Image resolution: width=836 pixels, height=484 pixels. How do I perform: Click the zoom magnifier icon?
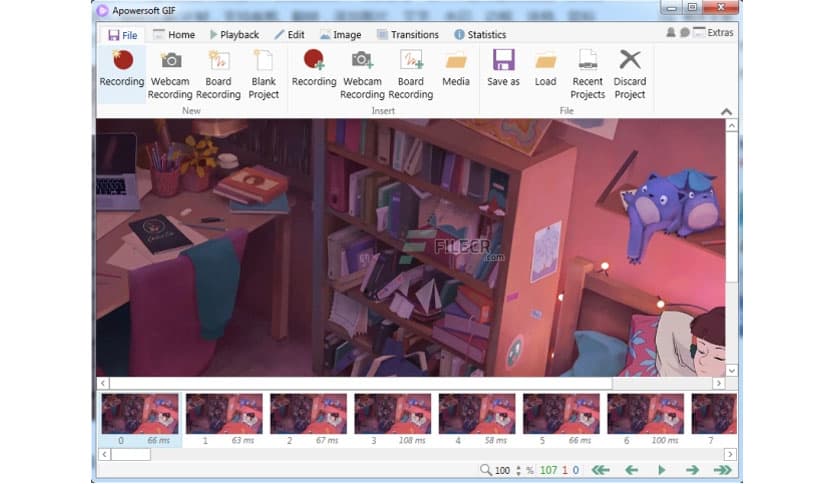tap(485, 470)
